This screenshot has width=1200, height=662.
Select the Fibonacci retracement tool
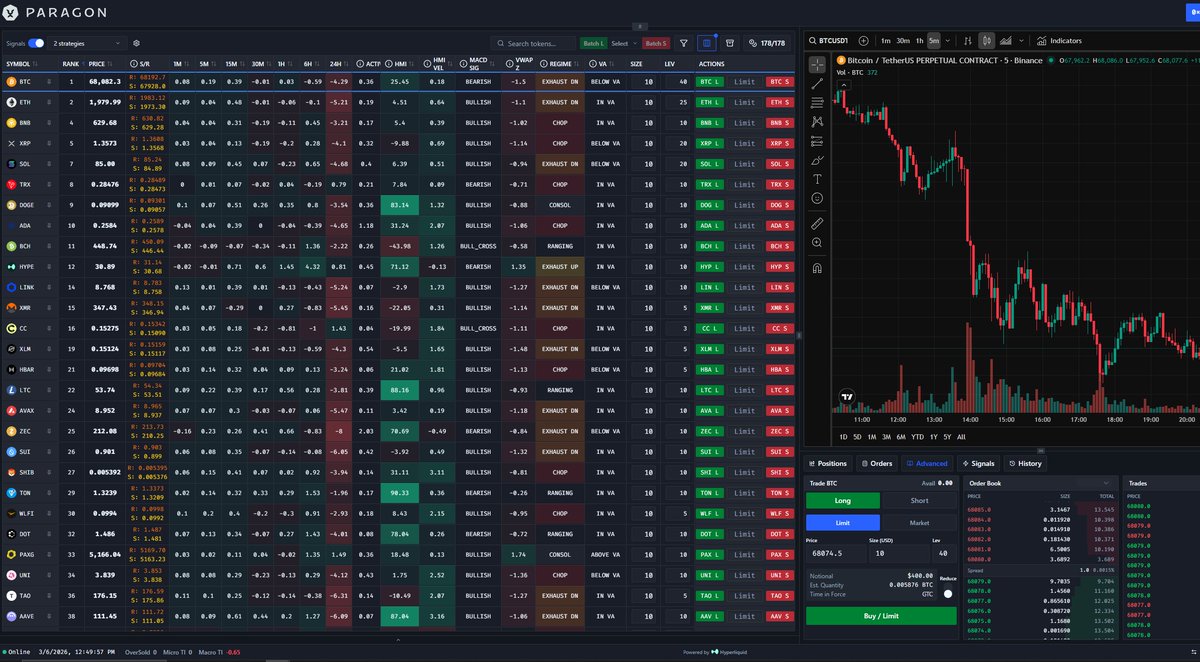pos(817,102)
